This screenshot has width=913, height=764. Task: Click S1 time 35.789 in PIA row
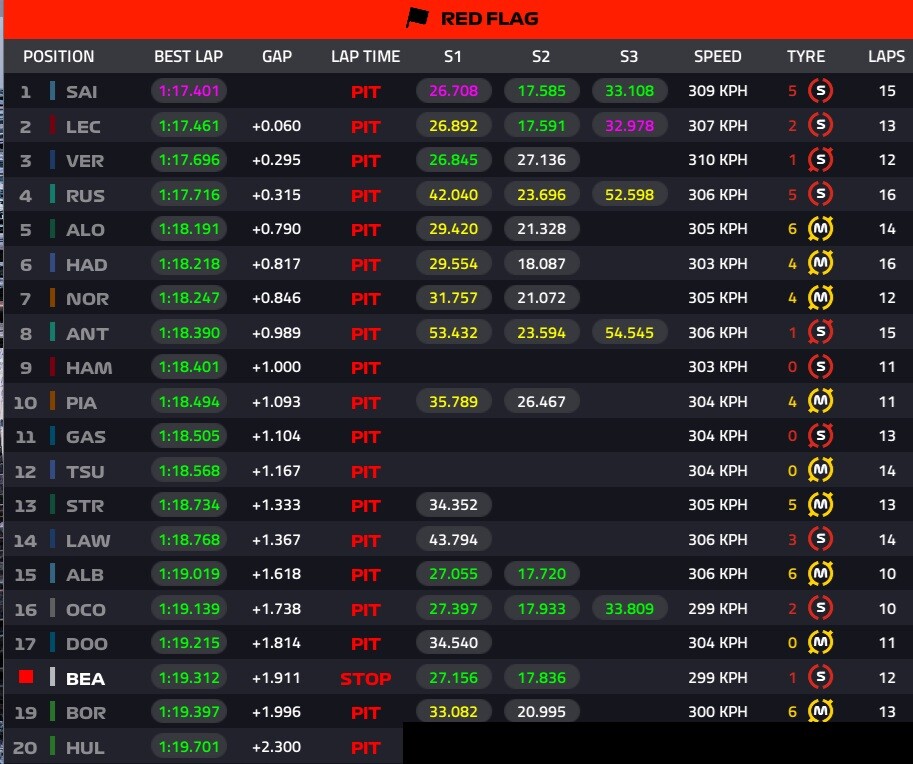pyautogui.click(x=454, y=401)
